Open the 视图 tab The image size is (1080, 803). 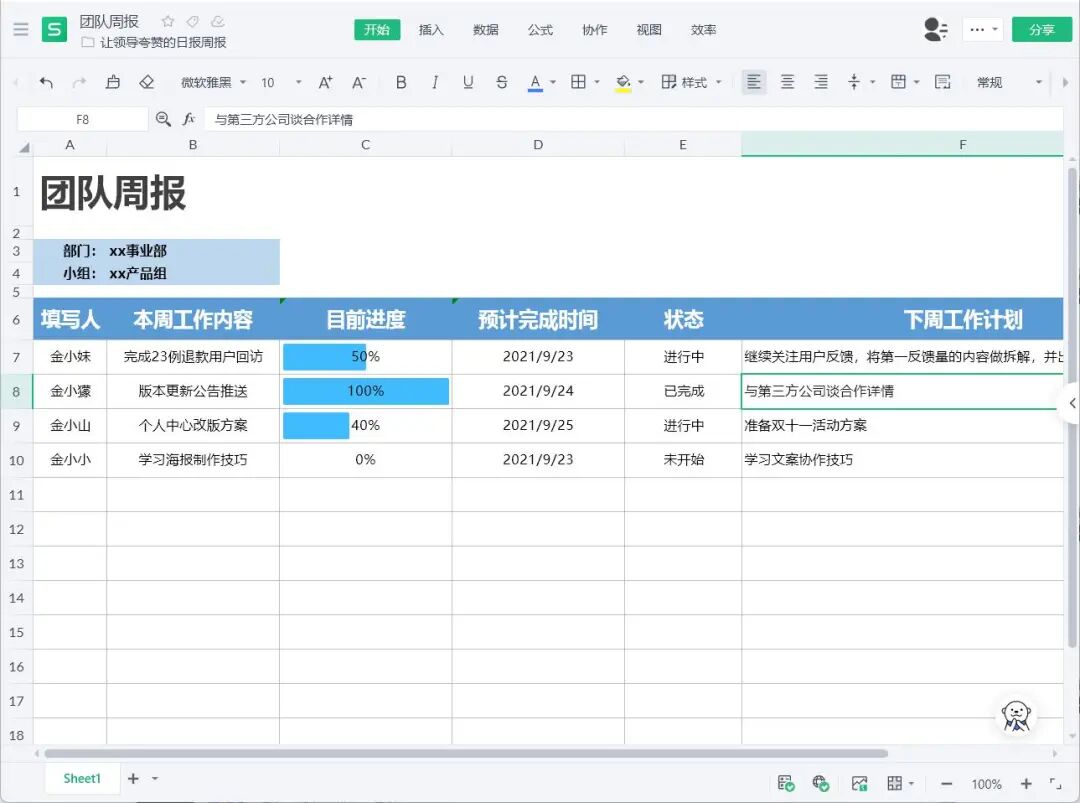point(649,30)
